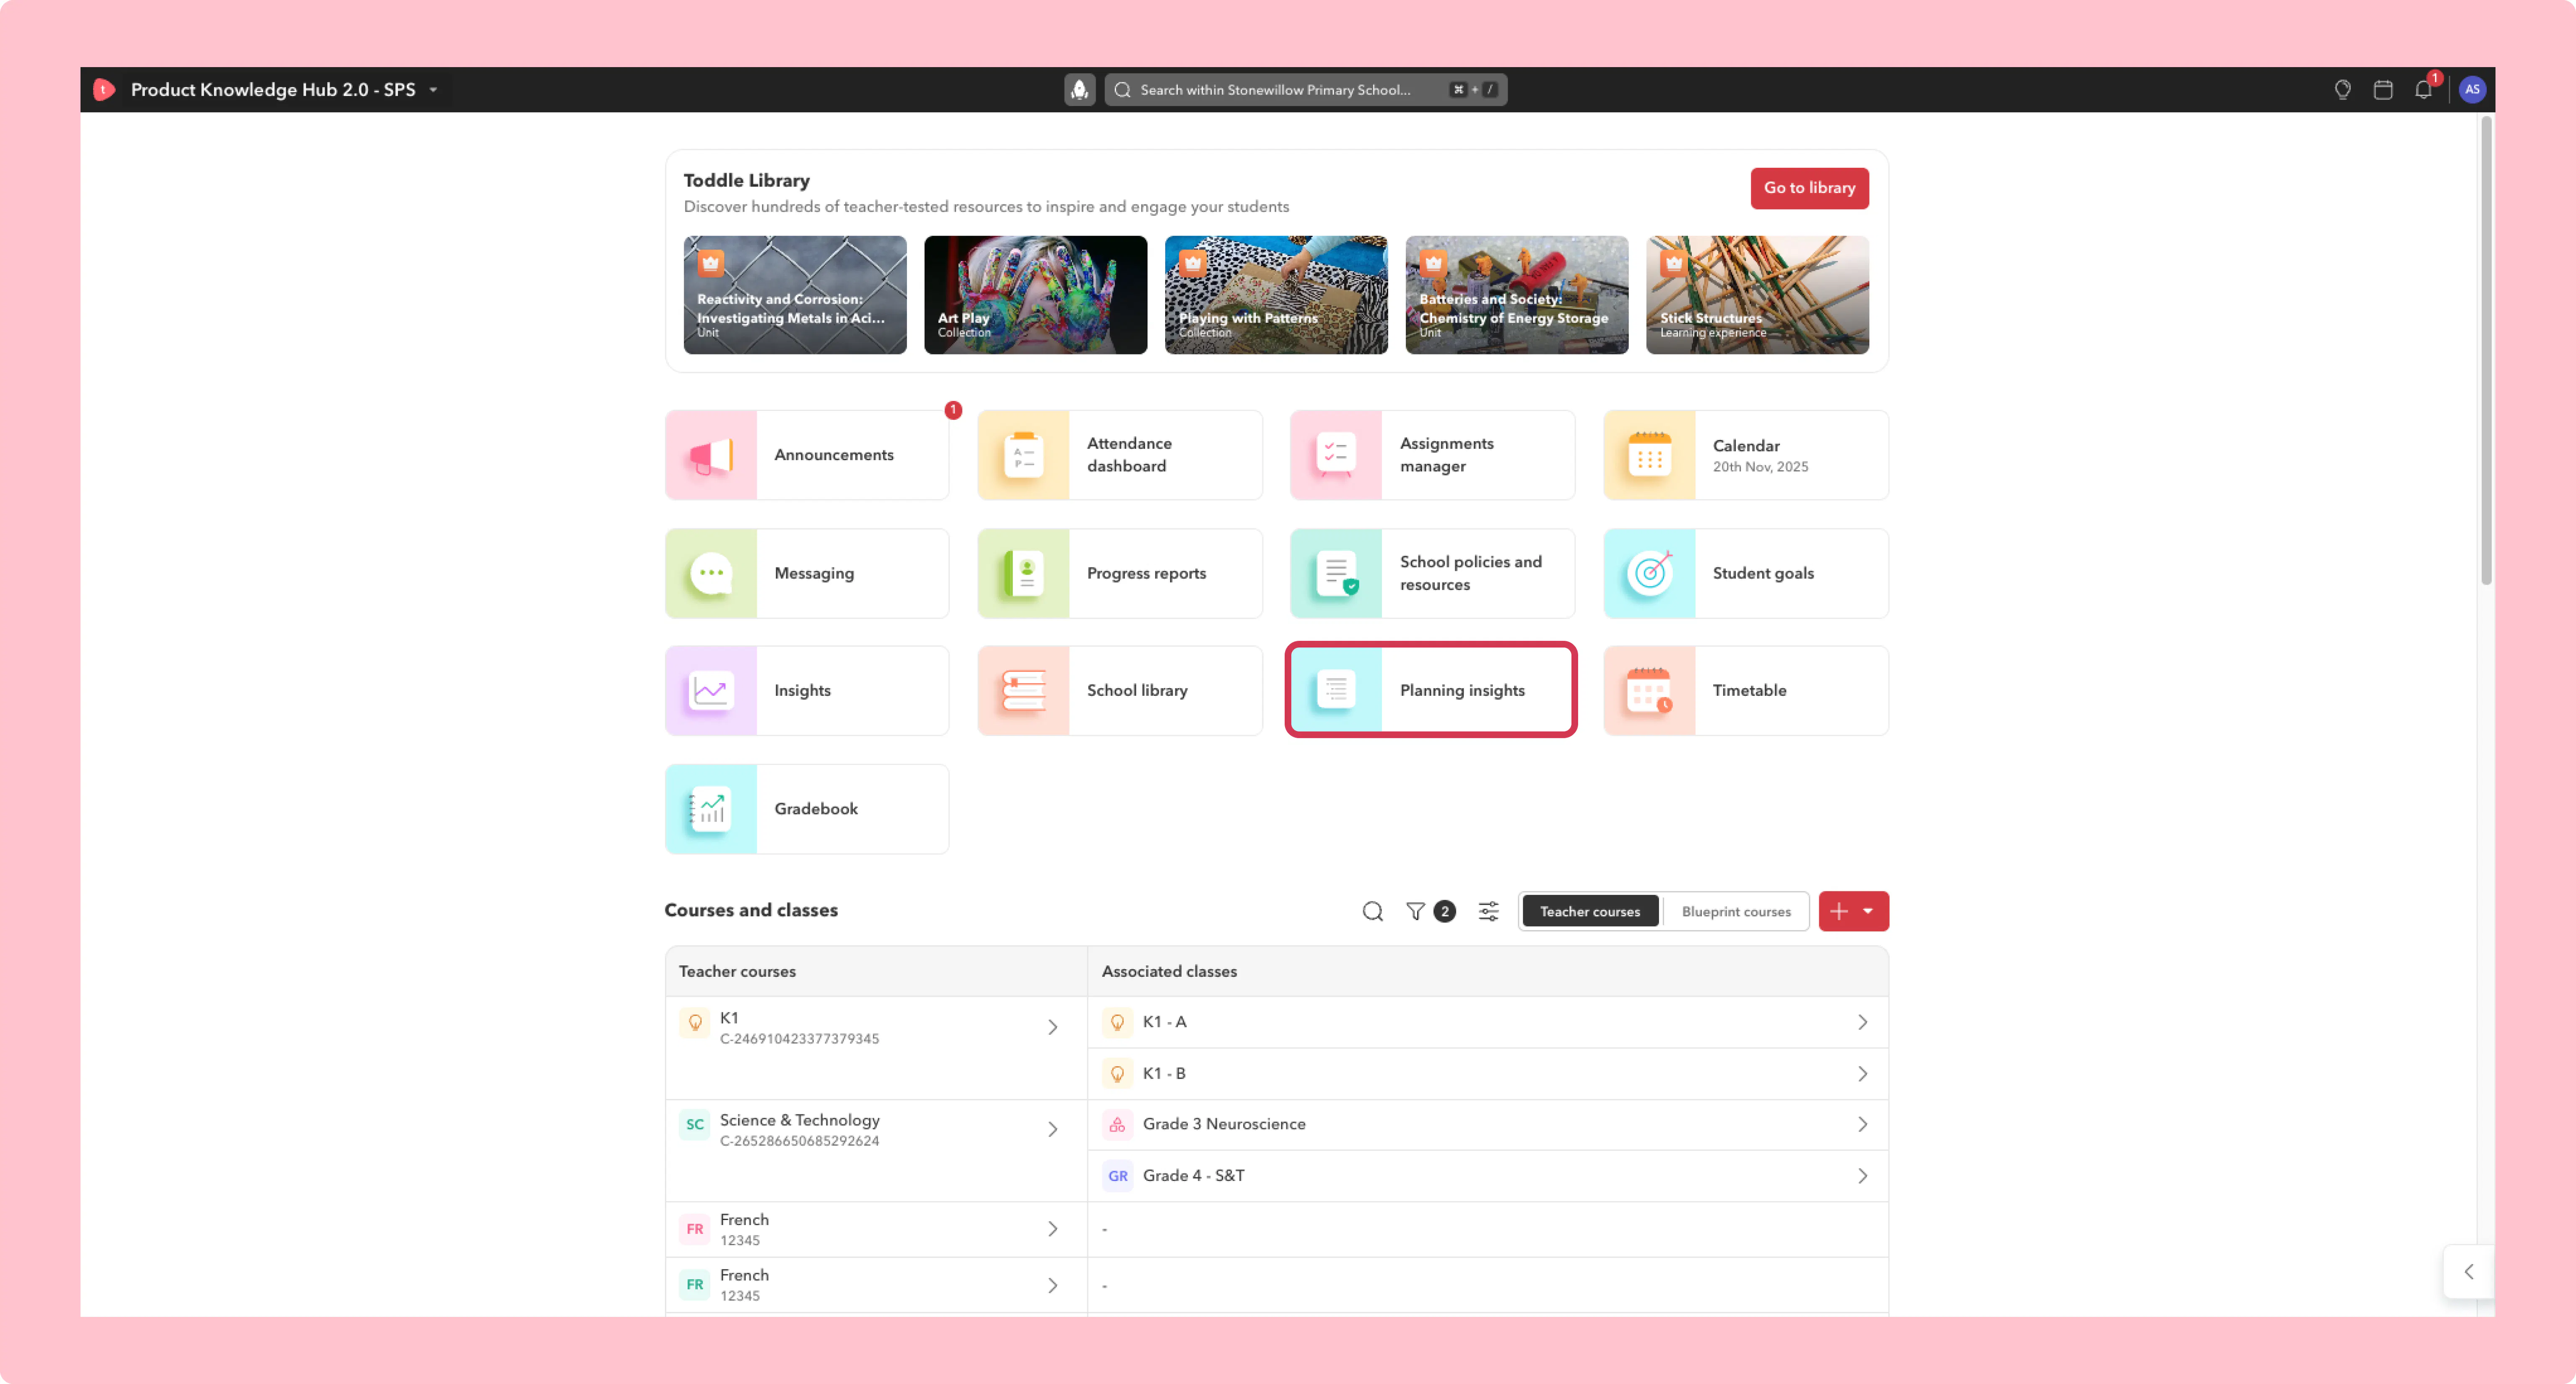Click the 'Grade 4 - S&T' class name
This screenshot has height=1384, width=2576.
tap(1194, 1177)
